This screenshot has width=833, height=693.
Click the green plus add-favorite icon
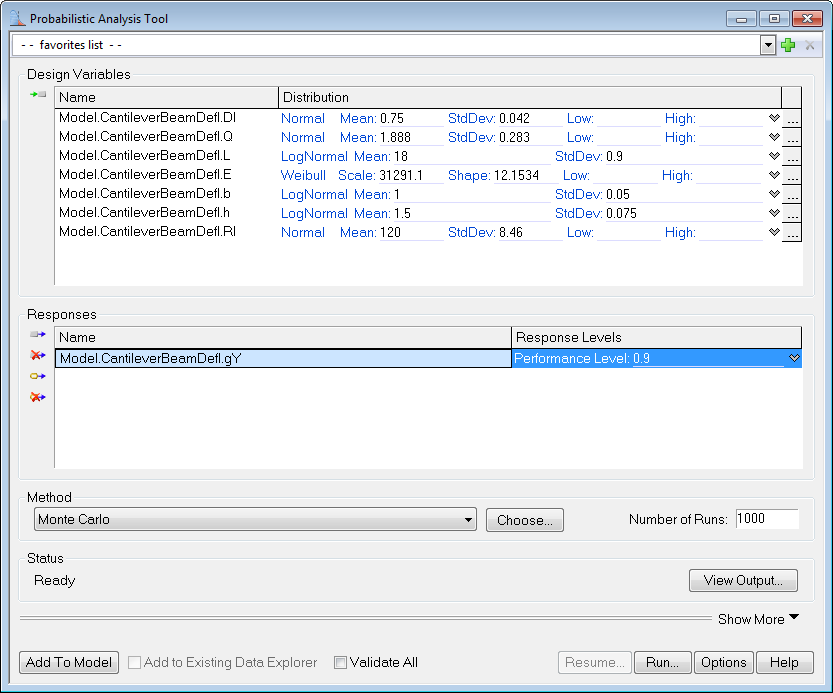[788, 45]
